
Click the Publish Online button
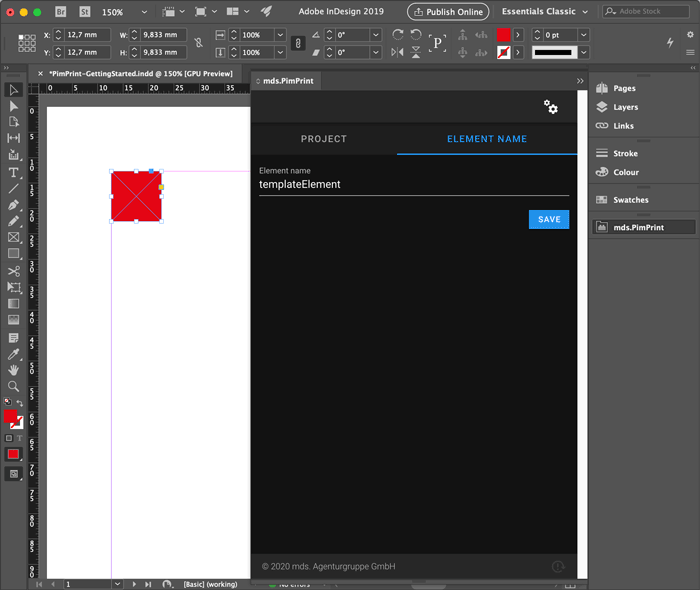pos(448,12)
